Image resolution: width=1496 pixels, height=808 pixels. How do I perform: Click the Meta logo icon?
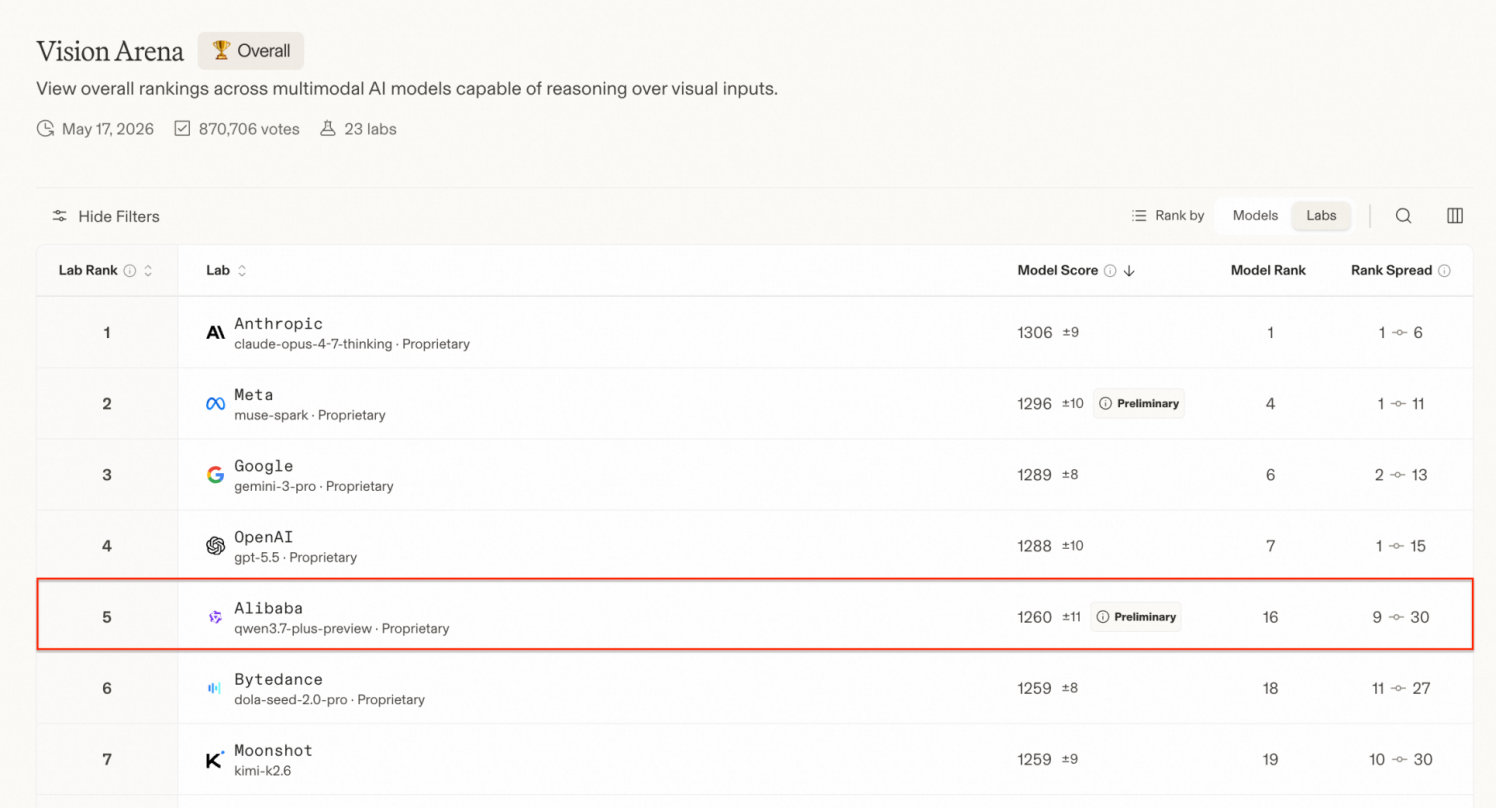coord(215,404)
